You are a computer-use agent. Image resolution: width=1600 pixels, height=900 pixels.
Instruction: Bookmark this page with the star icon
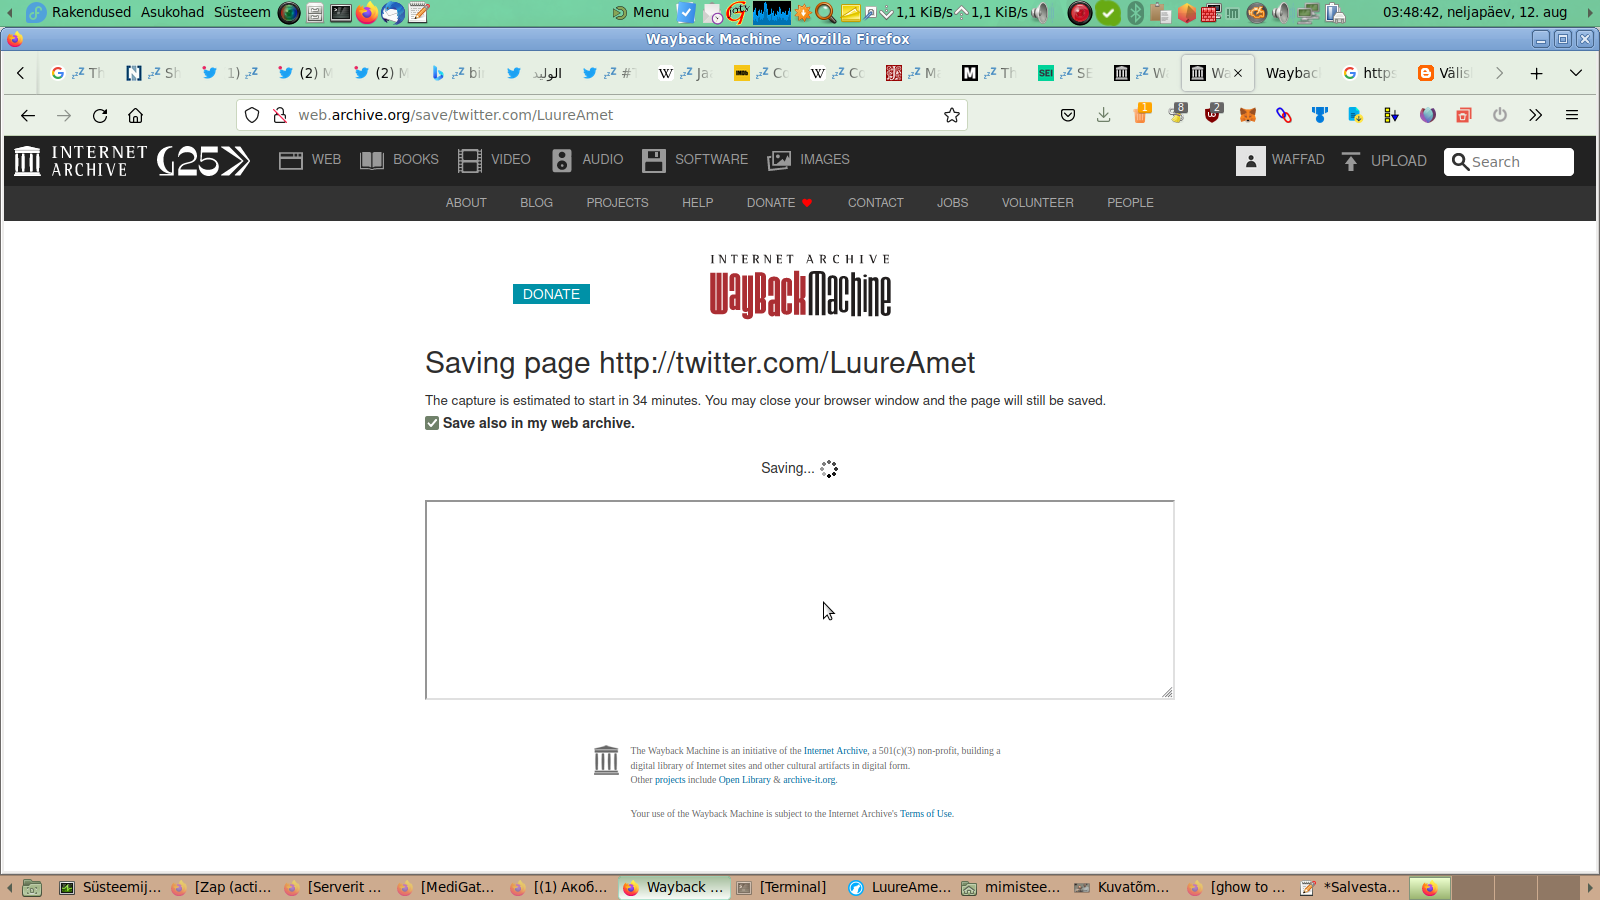[952, 115]
